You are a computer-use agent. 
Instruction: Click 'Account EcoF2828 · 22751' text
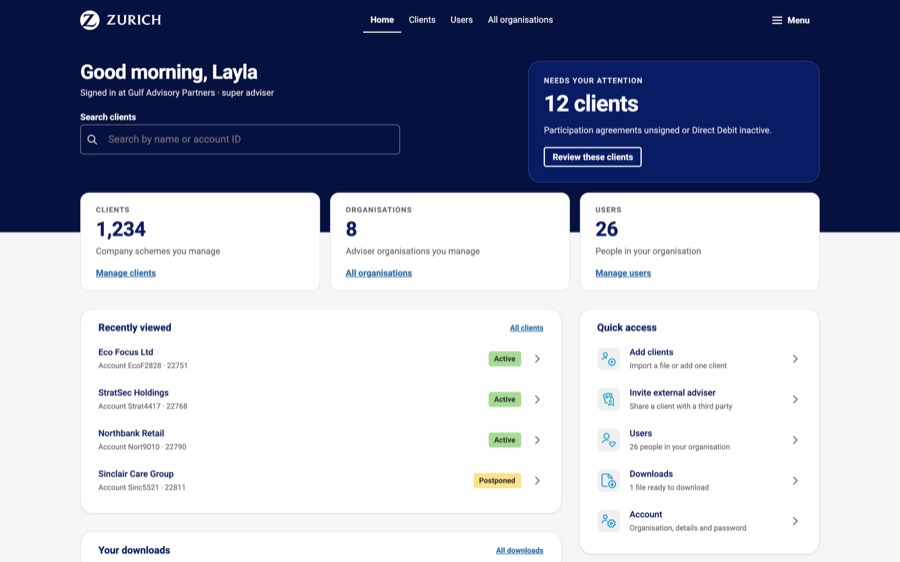(143, 366)
